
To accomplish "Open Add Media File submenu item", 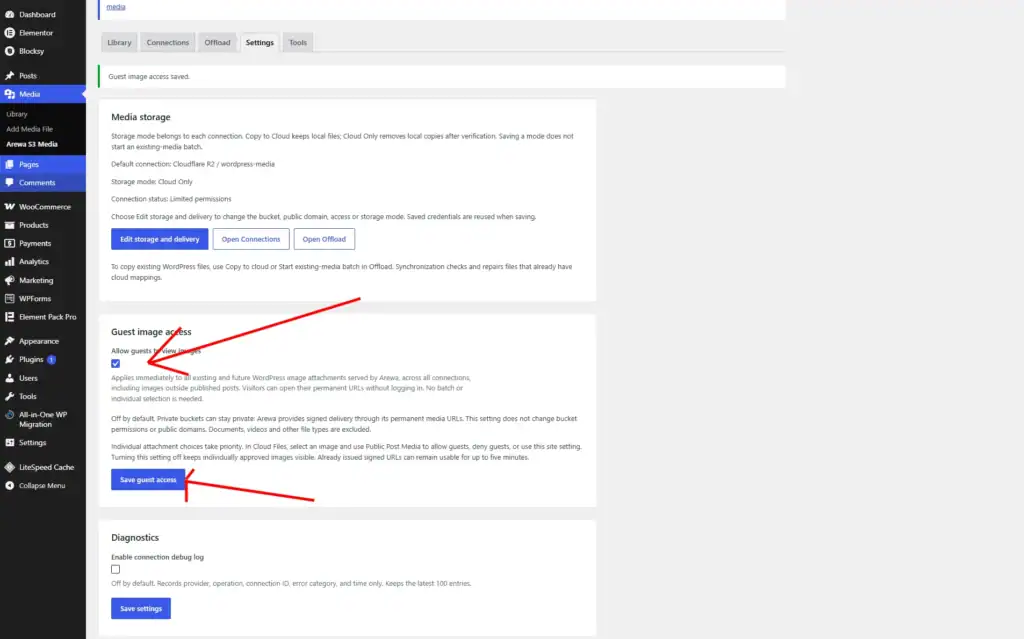I will 29,129.
